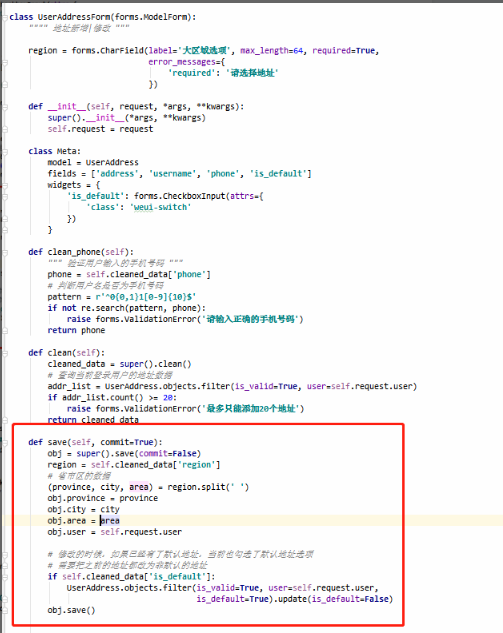This screenshot has width=503, height=633.
Task: Click the 'required': '请选择地址' entry
Action: click(x=223, y=73)
